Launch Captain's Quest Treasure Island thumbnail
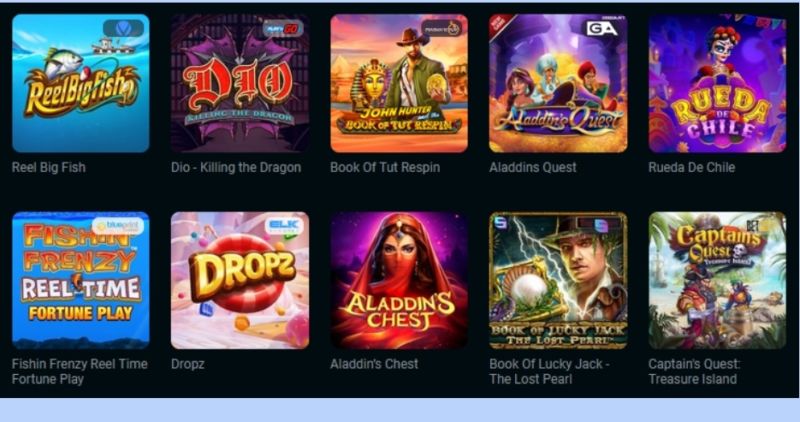Image resolution: width=800 pixels, height=422 pixels. [717, 281]
